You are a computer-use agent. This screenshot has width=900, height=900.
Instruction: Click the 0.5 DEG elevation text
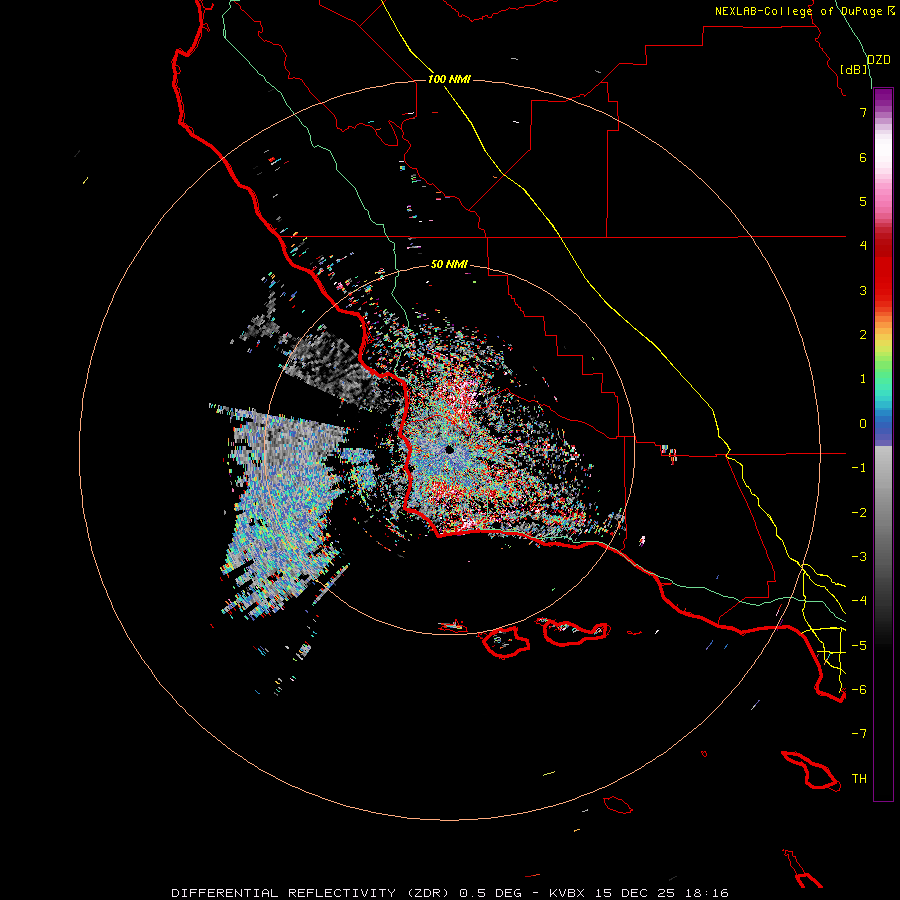[x=490, y=893]
